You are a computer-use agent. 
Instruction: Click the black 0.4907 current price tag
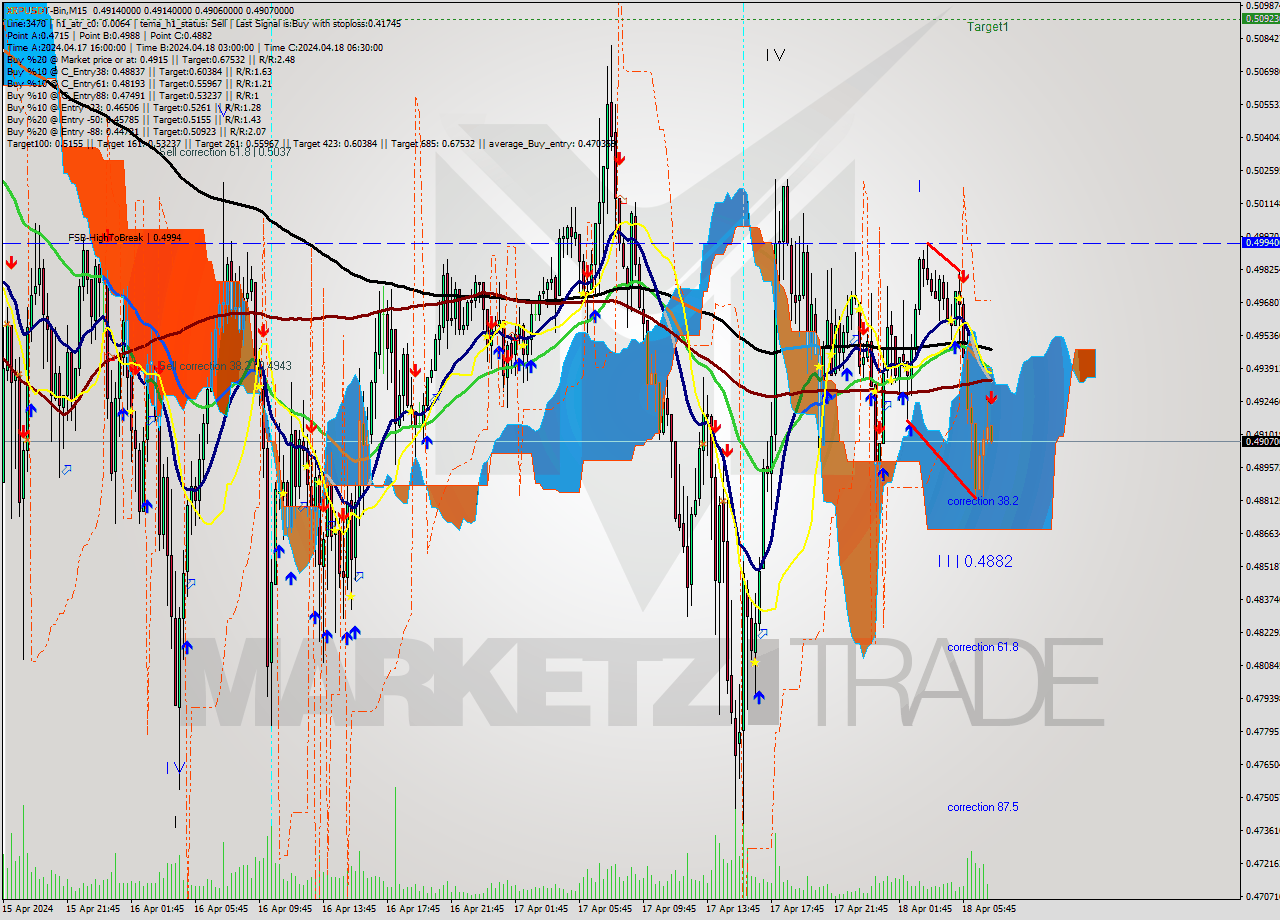tap(1259, 441)
